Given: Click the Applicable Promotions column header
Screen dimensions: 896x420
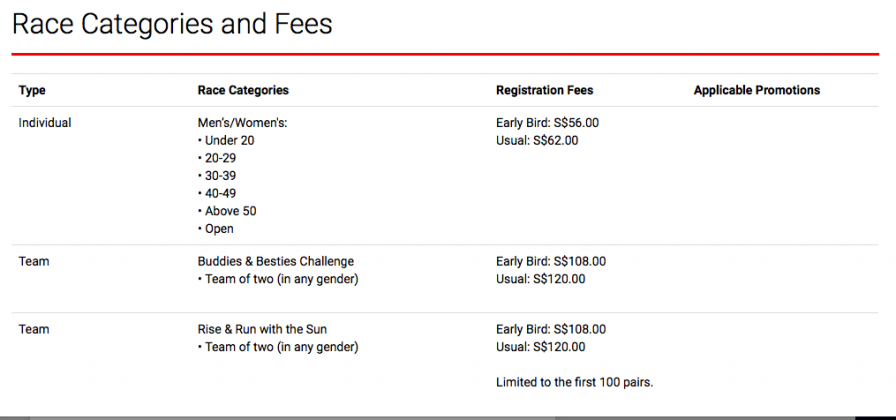Looking at the screenshot, I should click(757, 90).
